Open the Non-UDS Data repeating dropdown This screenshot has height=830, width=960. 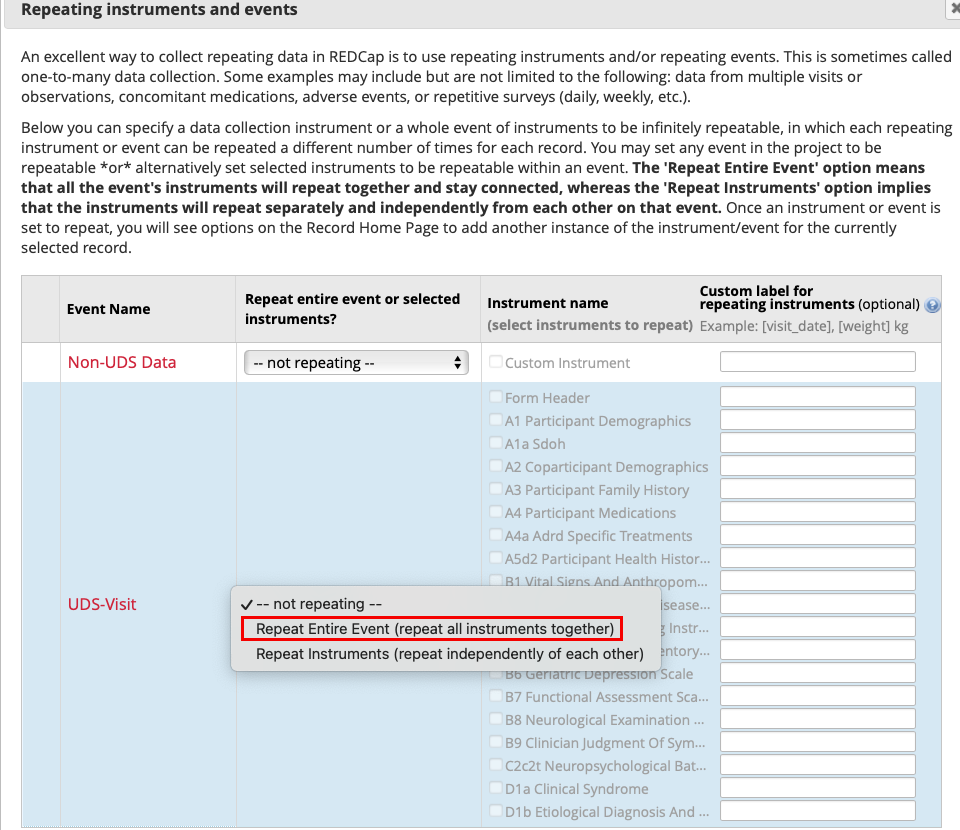(356, 362)
